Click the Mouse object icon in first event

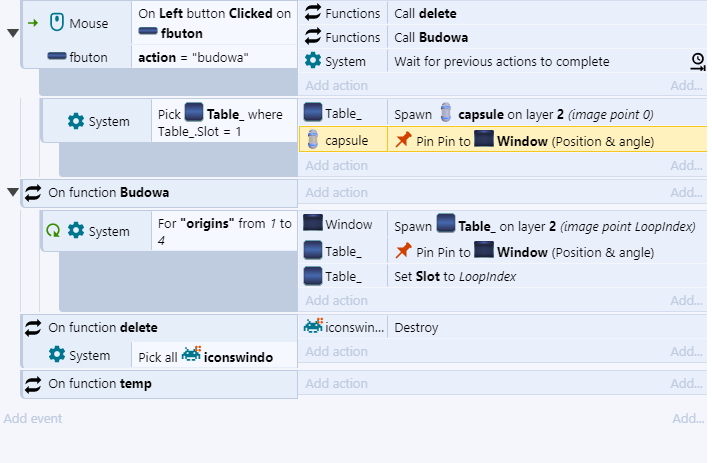click(x=57, y=22)
